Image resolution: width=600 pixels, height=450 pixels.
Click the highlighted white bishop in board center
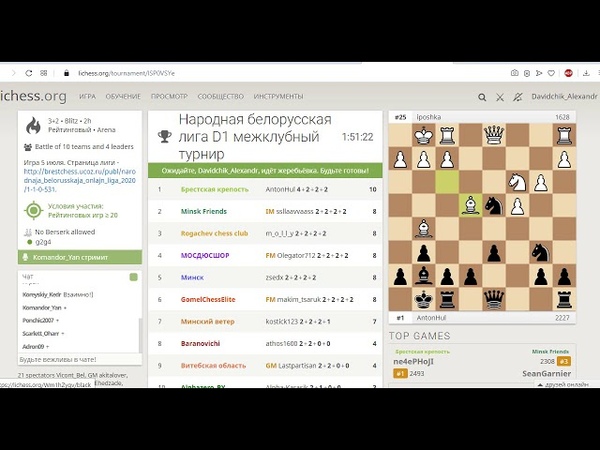point(470,205)
